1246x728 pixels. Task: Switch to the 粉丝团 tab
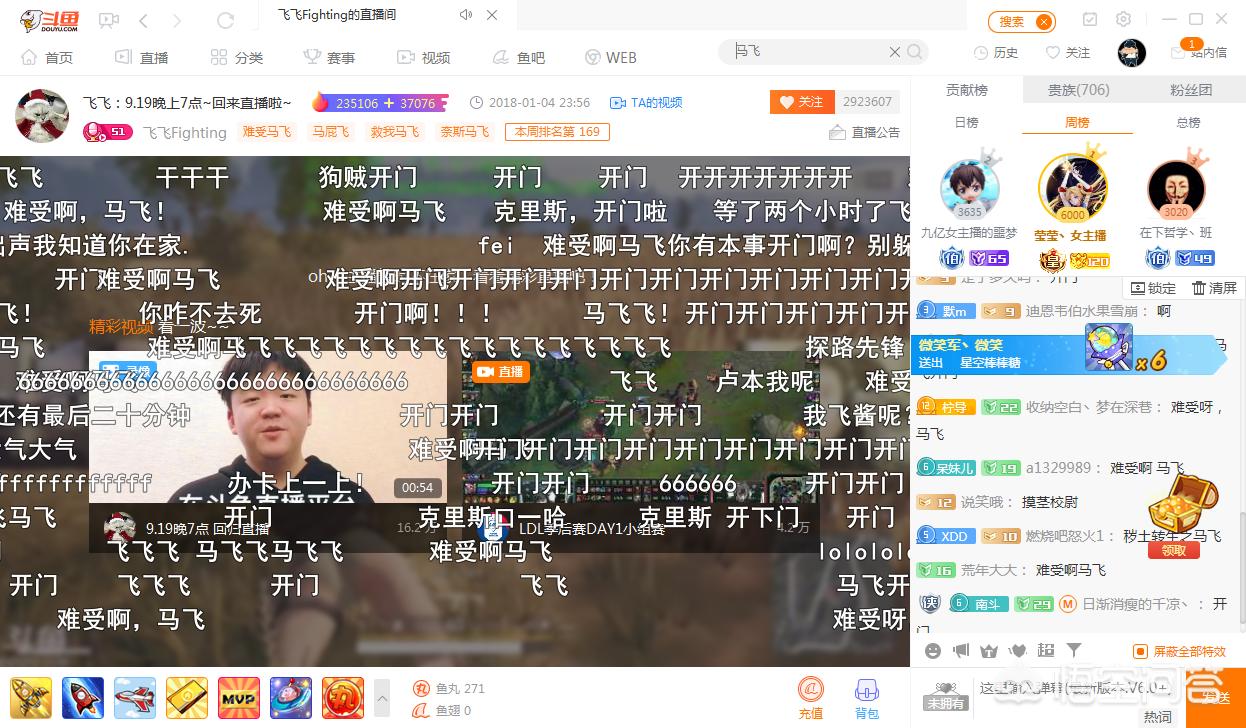1190,90
